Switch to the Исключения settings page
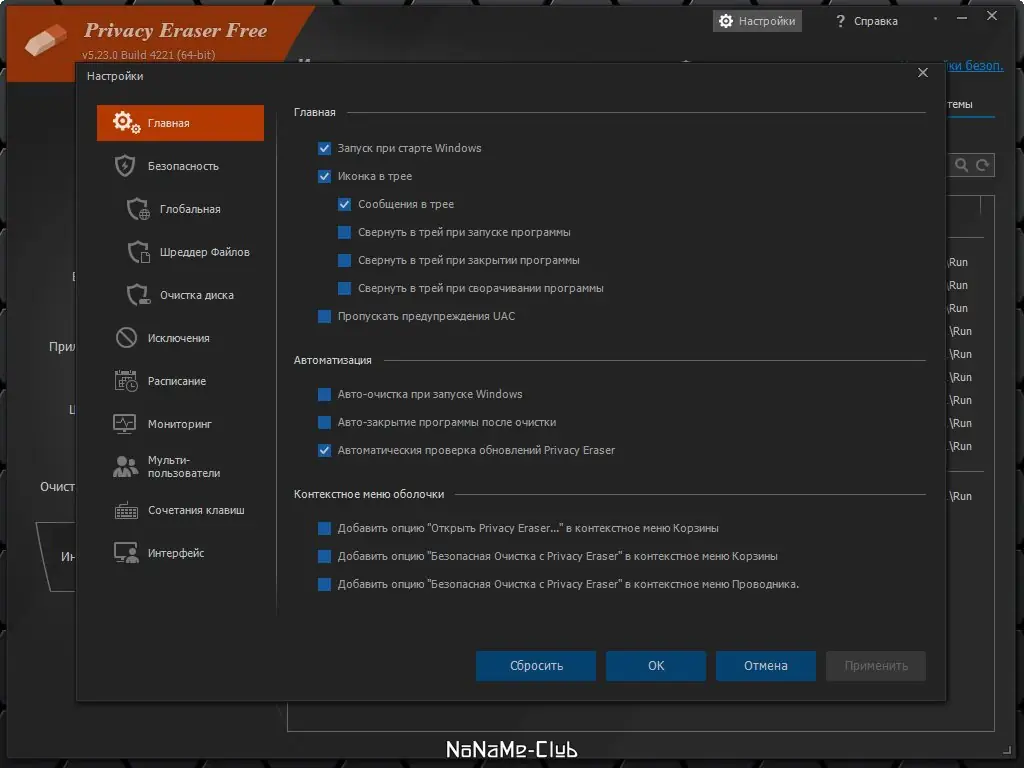Viewport: 1024px width, 768px height. [180, 338]
